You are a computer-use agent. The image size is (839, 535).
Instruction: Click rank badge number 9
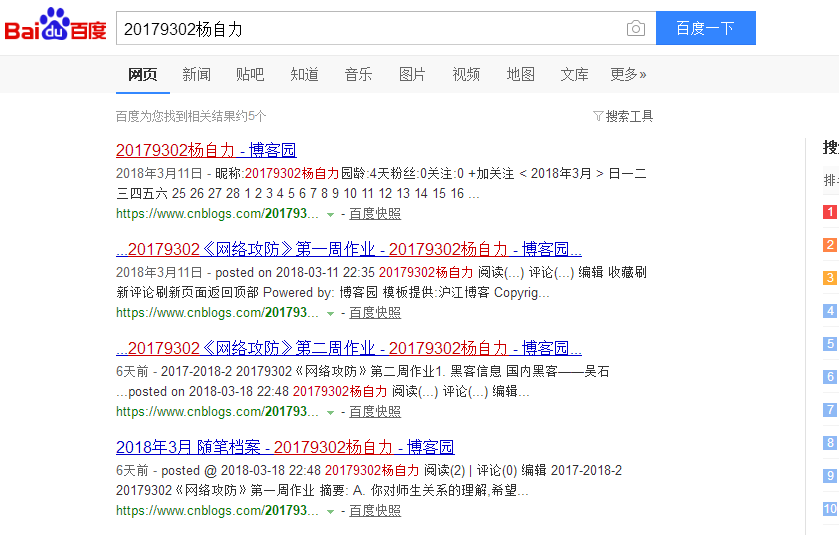pos(830,476)
